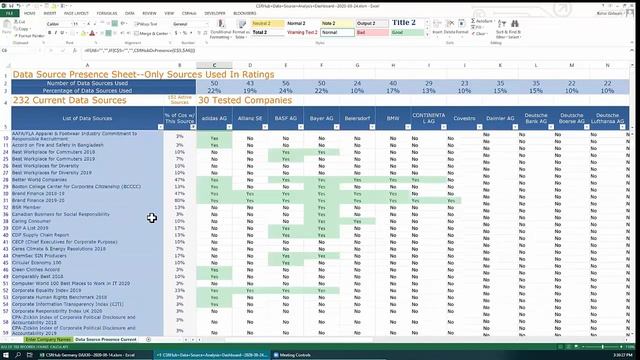Click the Save icon in Quick Access Toolbar
Image resolution: width=640 pixels, height=360 pixels.
12,6
